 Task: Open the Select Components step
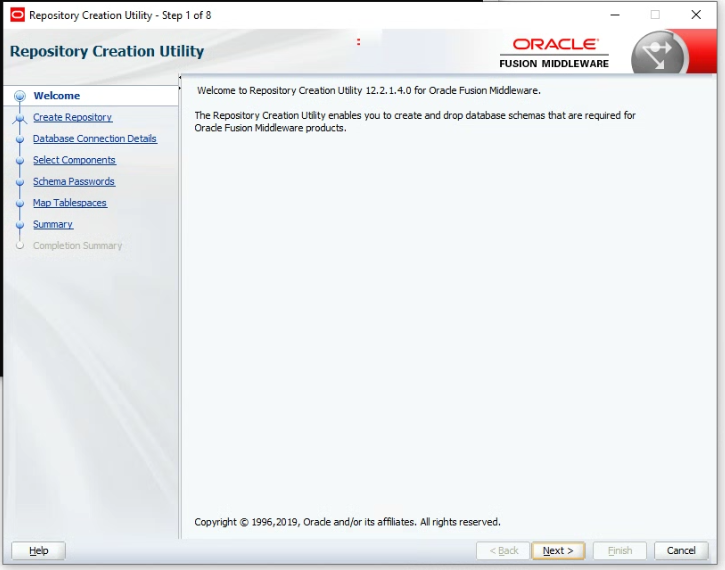[x=74, y=160]
